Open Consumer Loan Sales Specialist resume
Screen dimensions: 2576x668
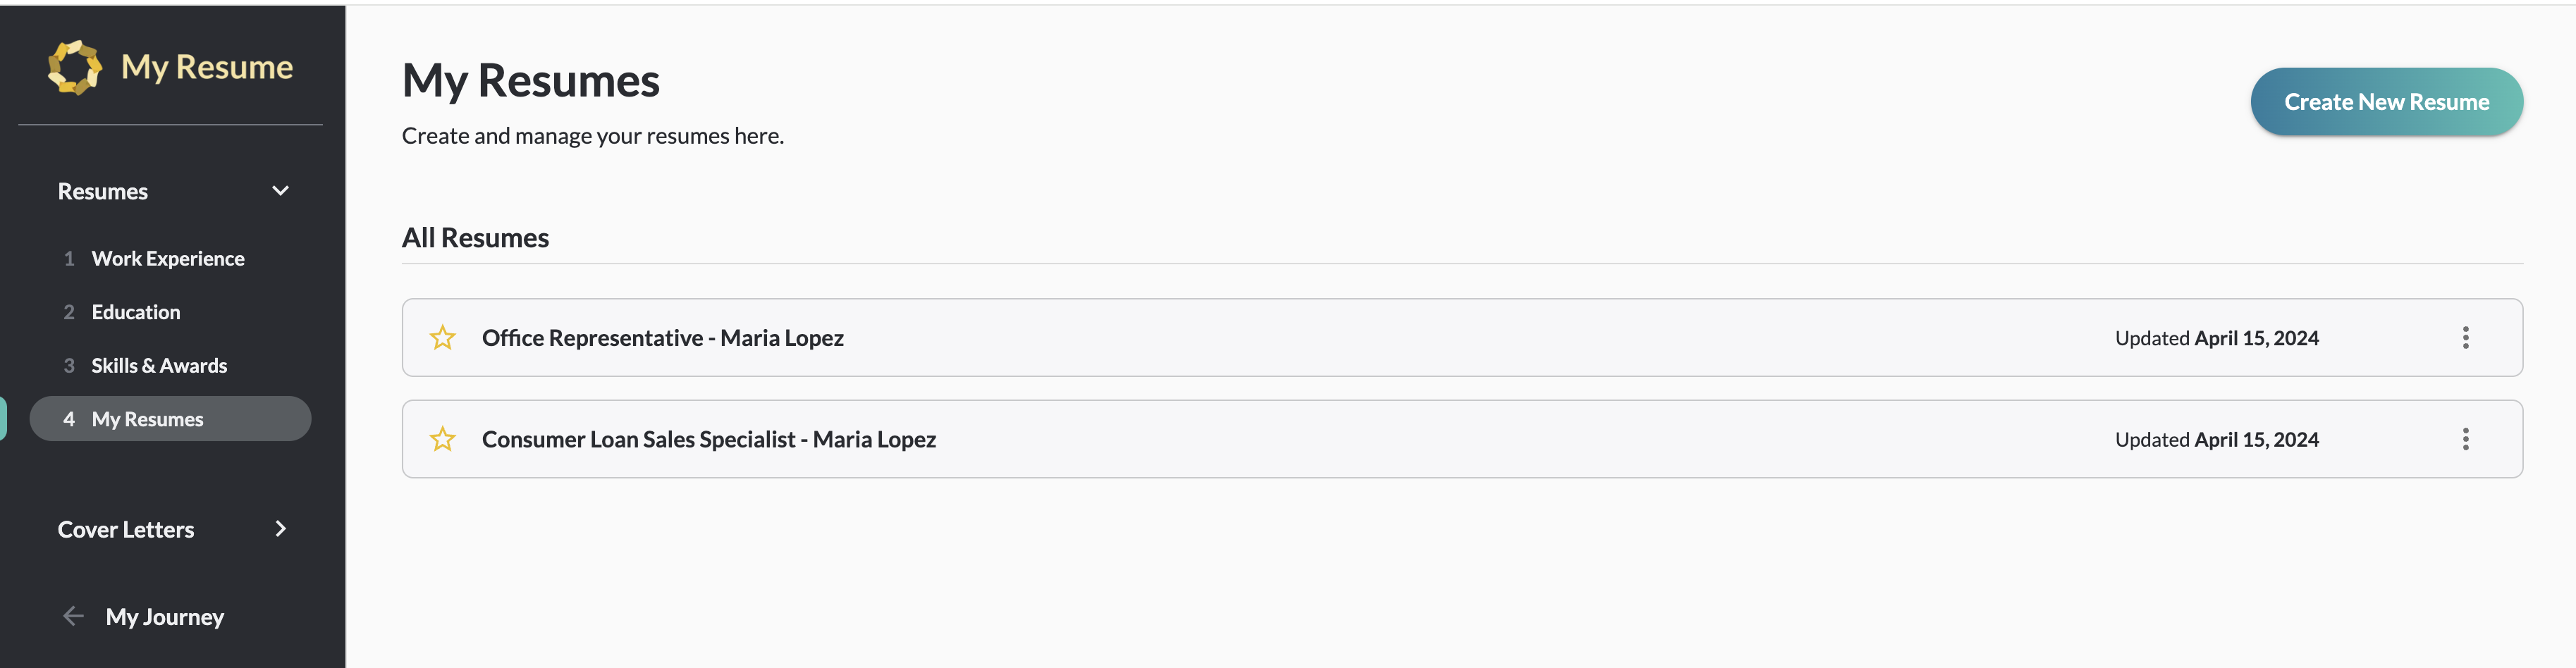pos(708,439)
